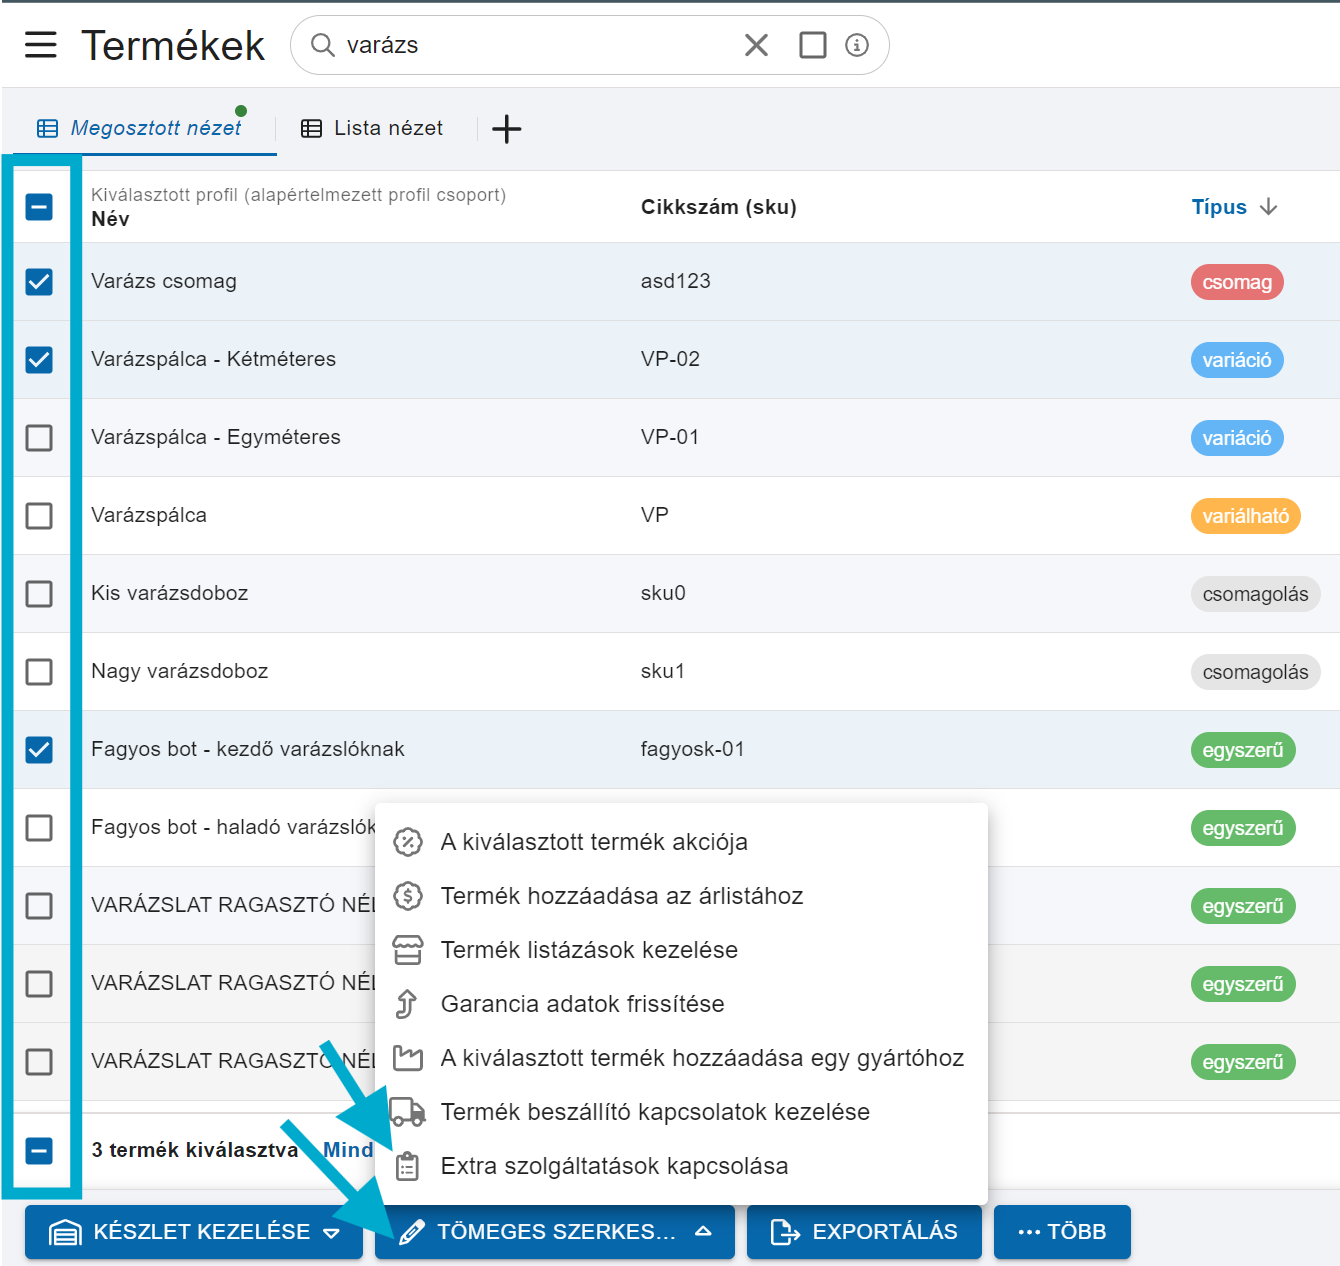Click the Megosztott nézet table icon

[x=47, y=129]
